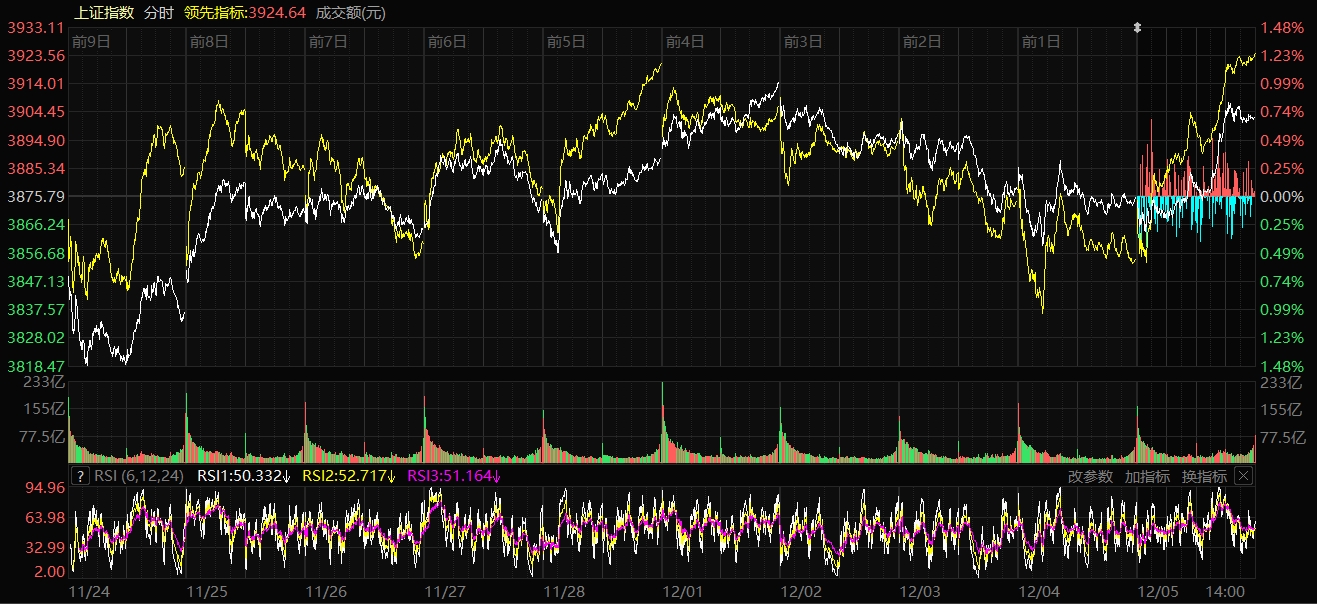This screenshot has height=604, width=1317.
Task: Click the 11/27 date on the time axis
Action: [x=445, y=591]
